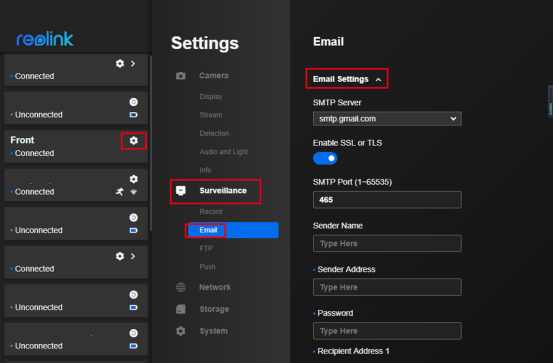Open the Info settings page
The height and width of the screenshot is (363, 553).
point(205,170)
